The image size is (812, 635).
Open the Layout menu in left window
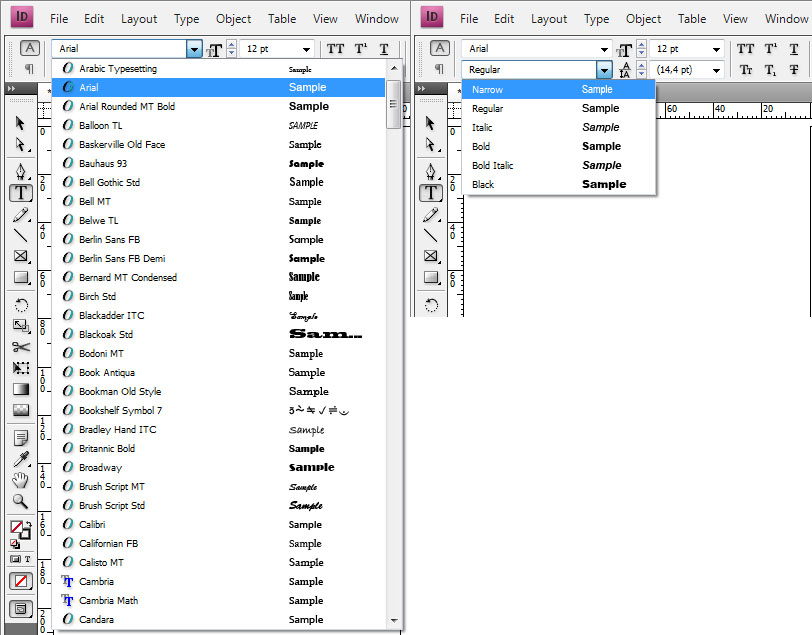point(139,19)
